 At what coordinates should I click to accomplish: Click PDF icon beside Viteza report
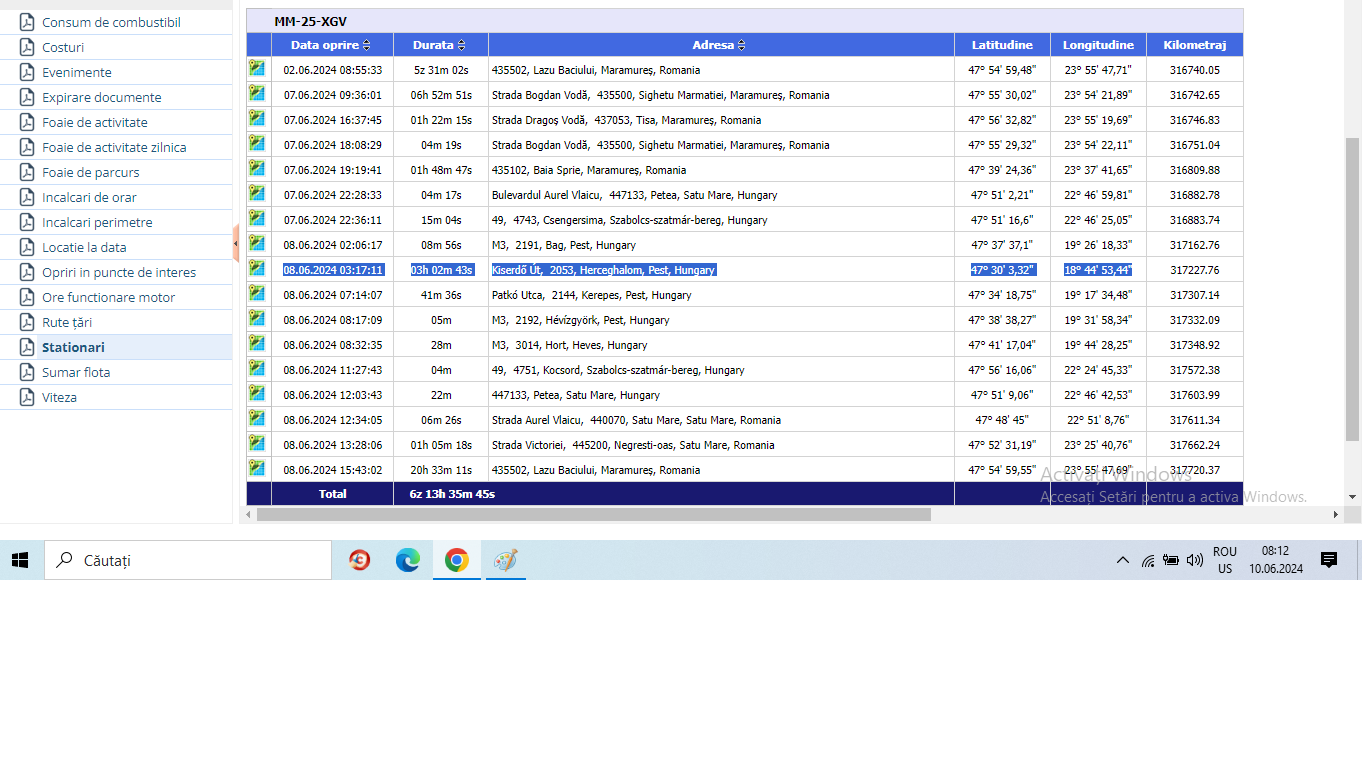click(26, 397)
